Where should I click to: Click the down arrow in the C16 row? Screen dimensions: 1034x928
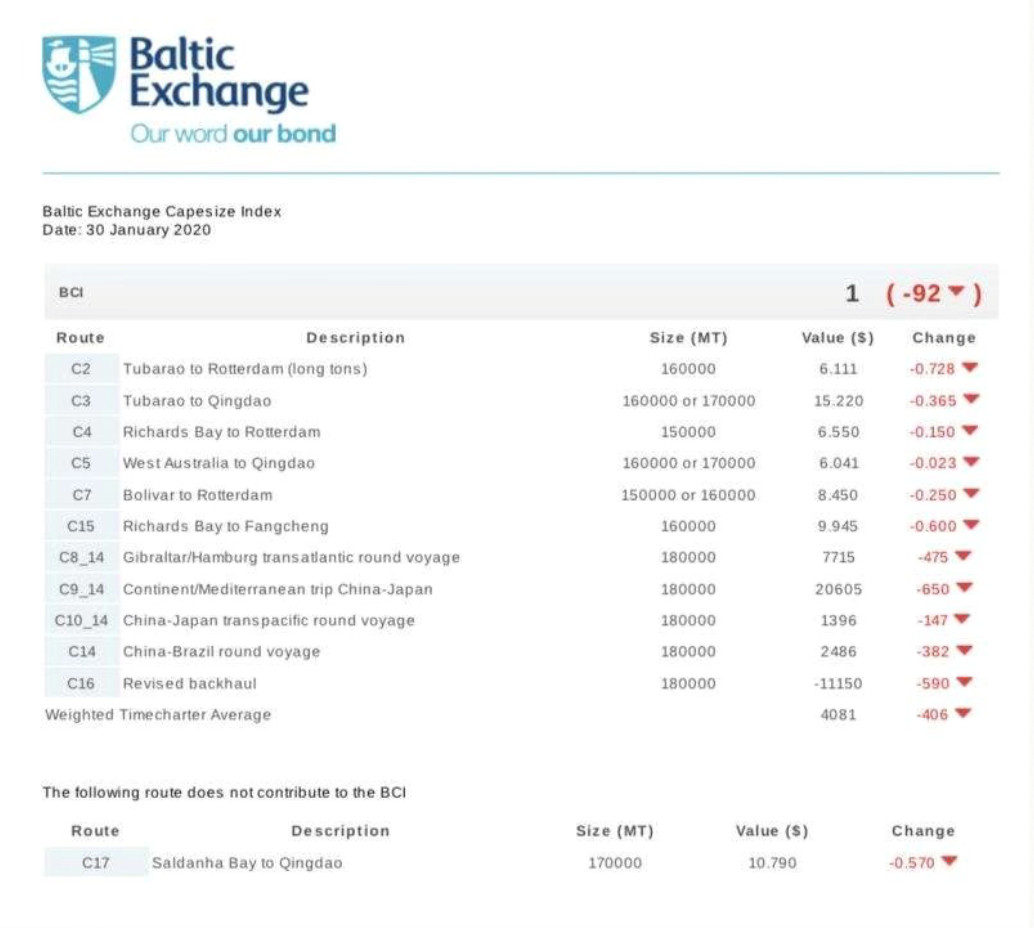[x=962, y=682]
